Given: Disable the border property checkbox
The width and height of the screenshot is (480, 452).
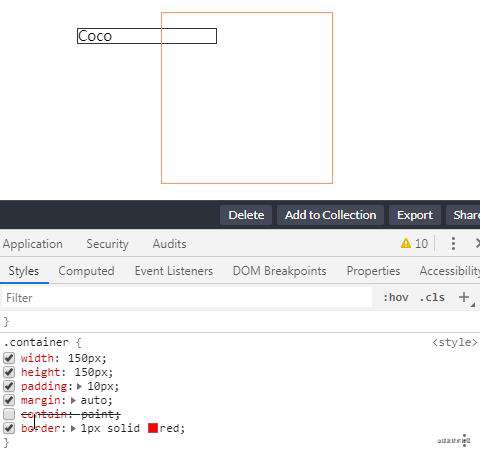Looking at the screenshot, I should tap(9, 428).
